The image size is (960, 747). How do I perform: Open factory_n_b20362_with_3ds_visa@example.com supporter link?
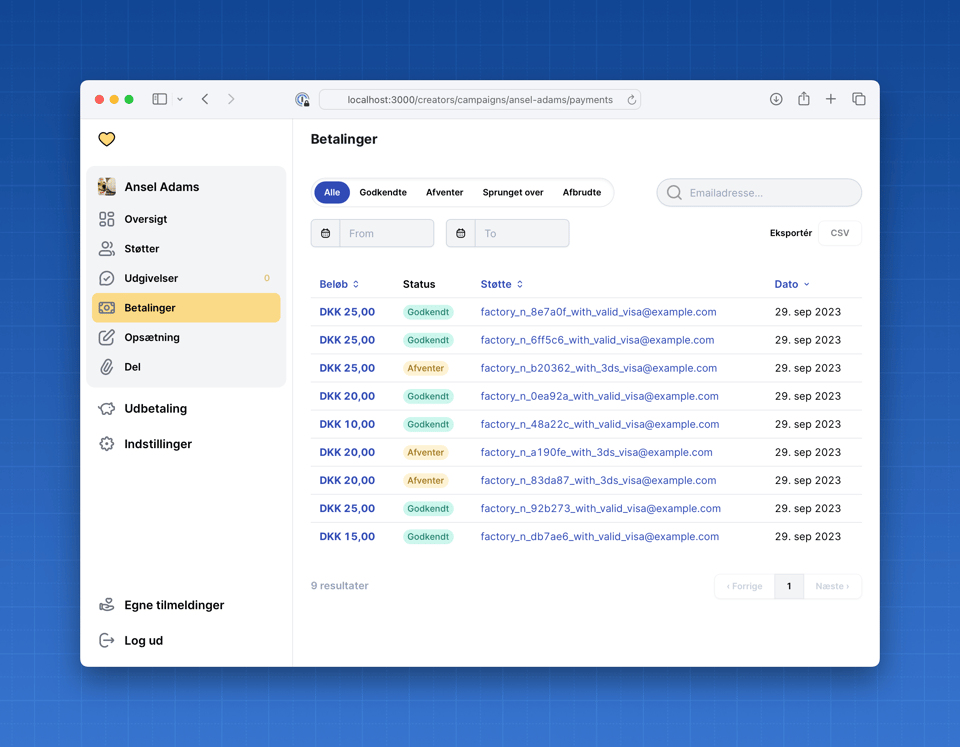599,368
